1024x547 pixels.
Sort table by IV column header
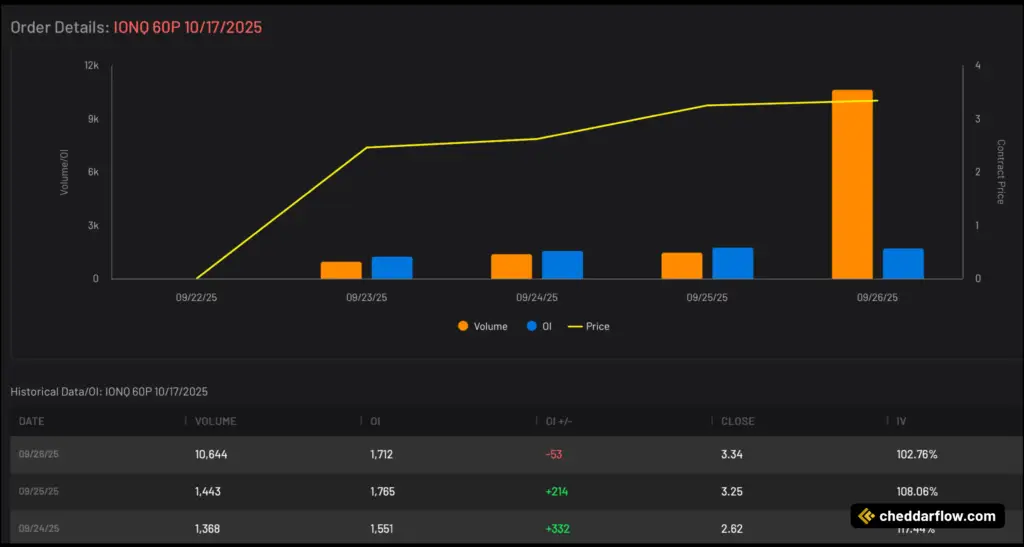901,422
